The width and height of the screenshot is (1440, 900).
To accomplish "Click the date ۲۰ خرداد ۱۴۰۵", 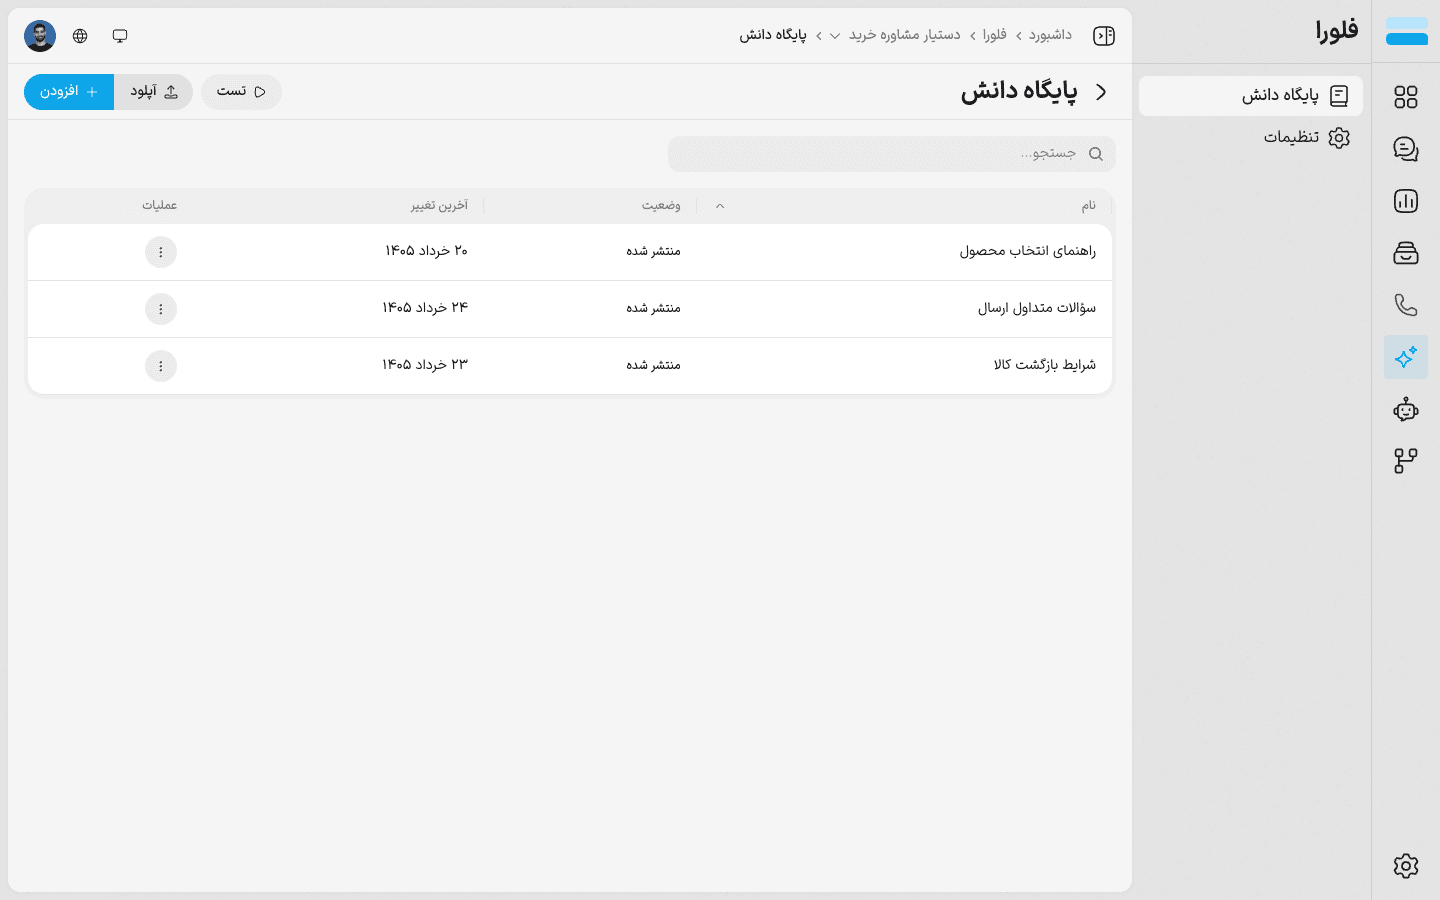I will 426,251.
